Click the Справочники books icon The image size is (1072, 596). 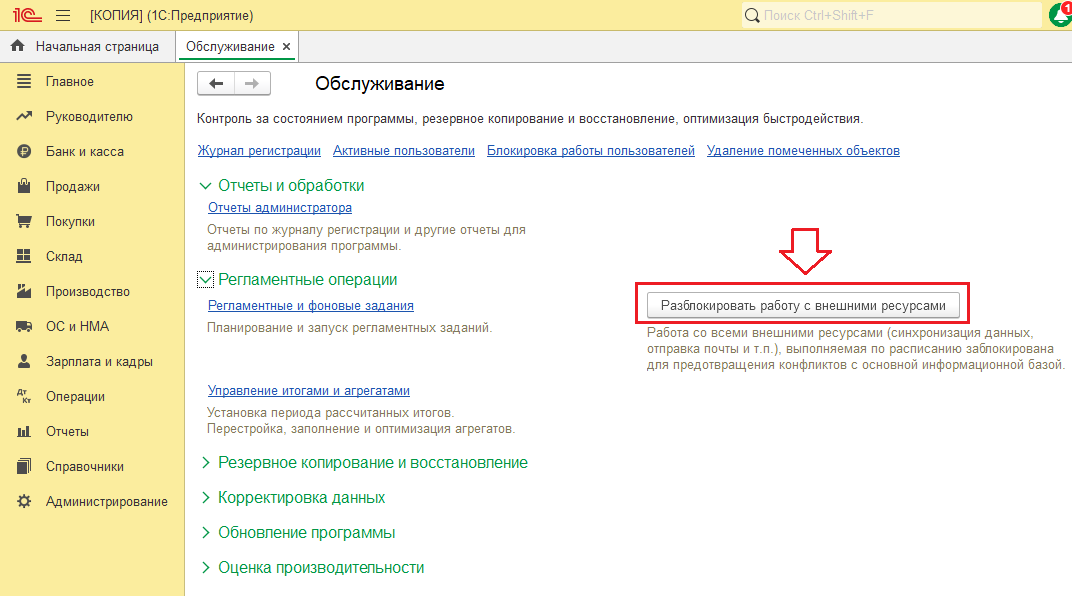tap(24, 466)
